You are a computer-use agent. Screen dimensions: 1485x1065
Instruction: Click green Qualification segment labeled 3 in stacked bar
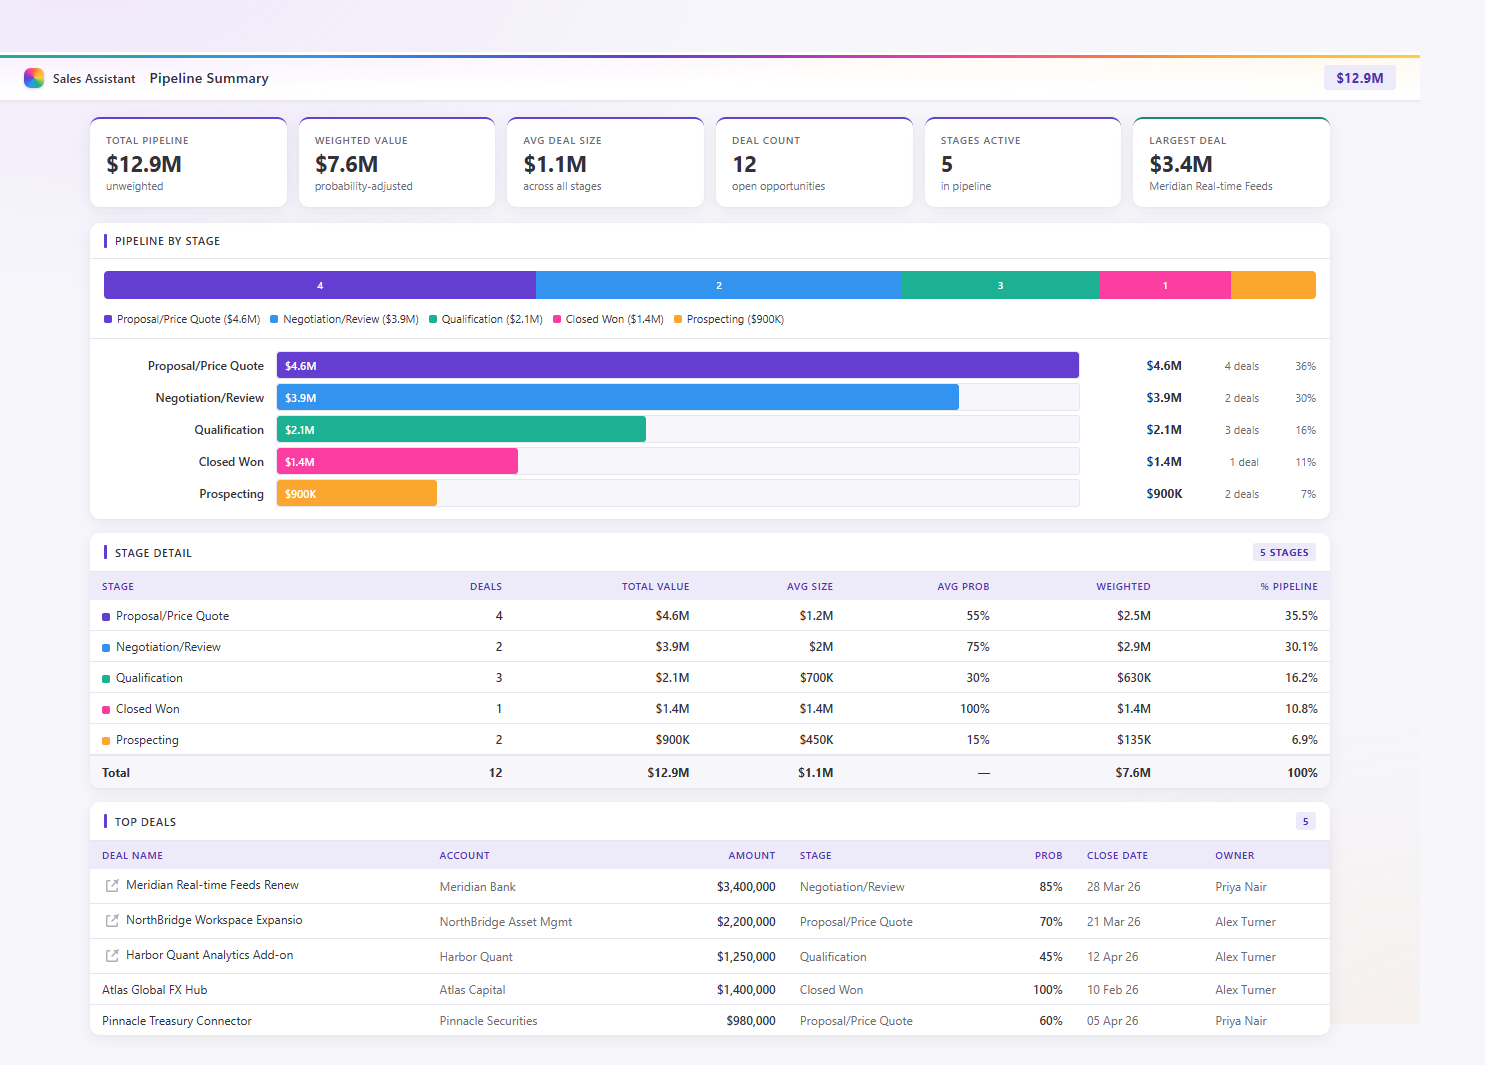1000,285
